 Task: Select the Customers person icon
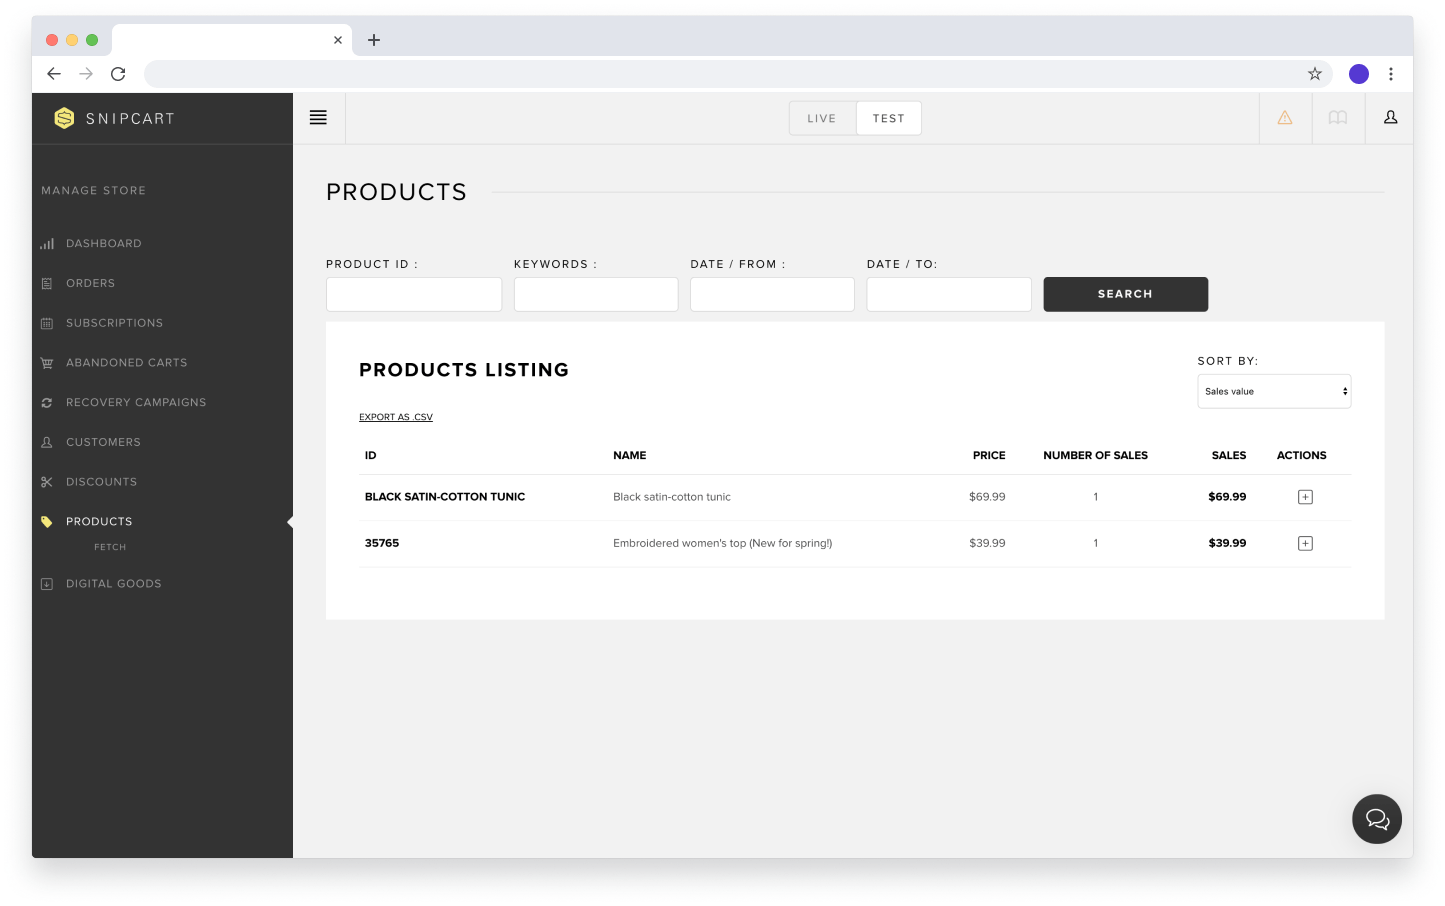[47, 442]
